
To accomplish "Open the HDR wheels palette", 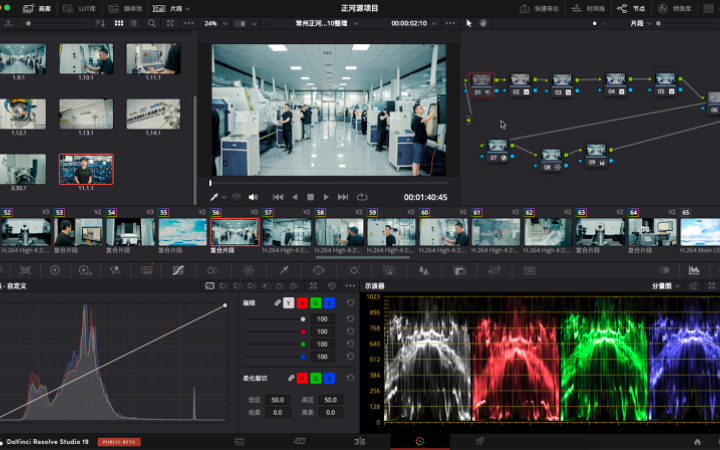I will point(85,270).
